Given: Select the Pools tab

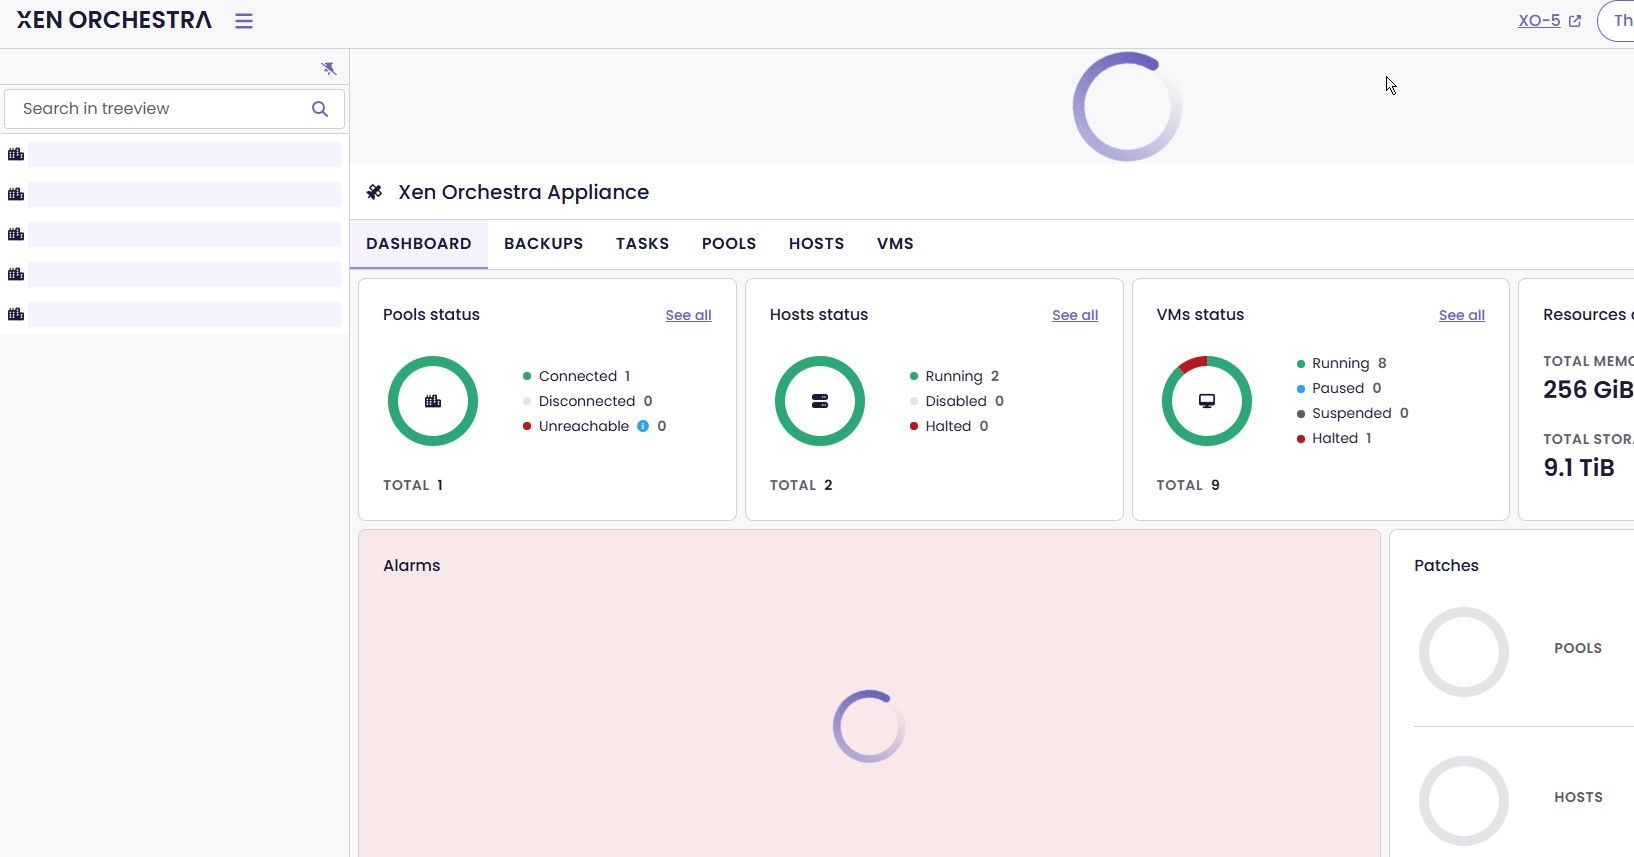Looking at the screenshot, I should (729, 244).
